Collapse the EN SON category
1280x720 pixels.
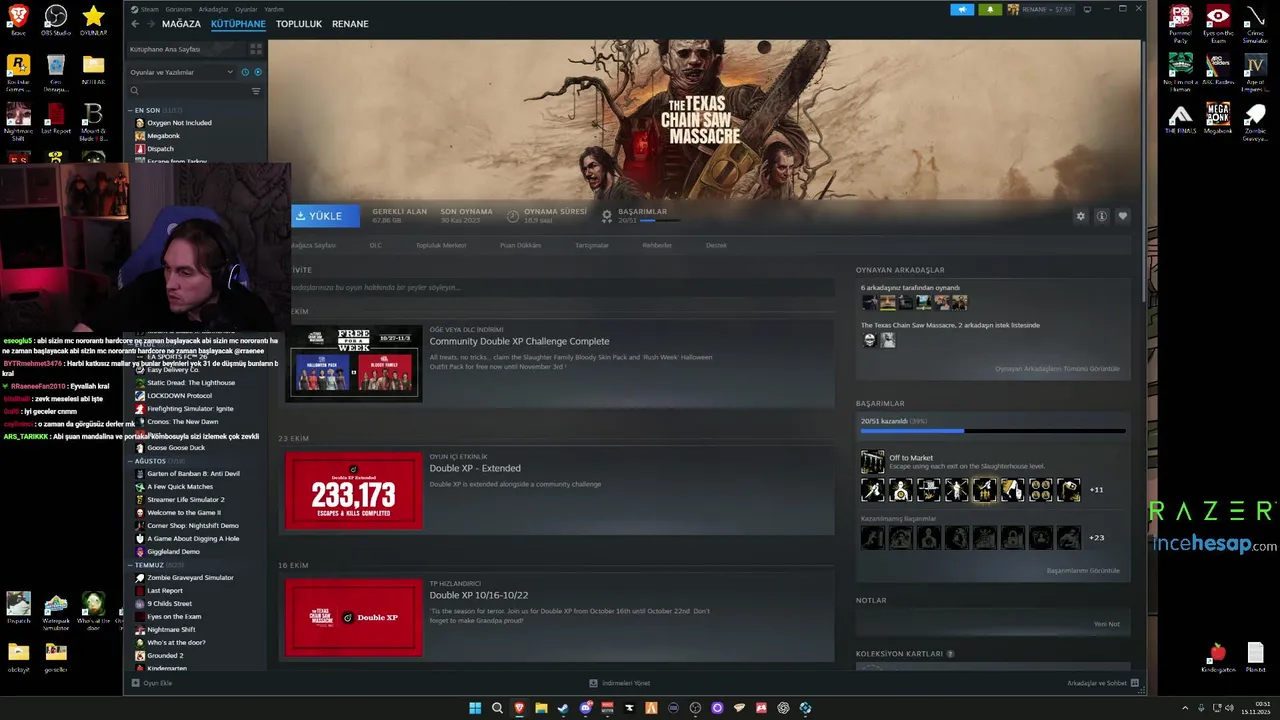point(130,110)
